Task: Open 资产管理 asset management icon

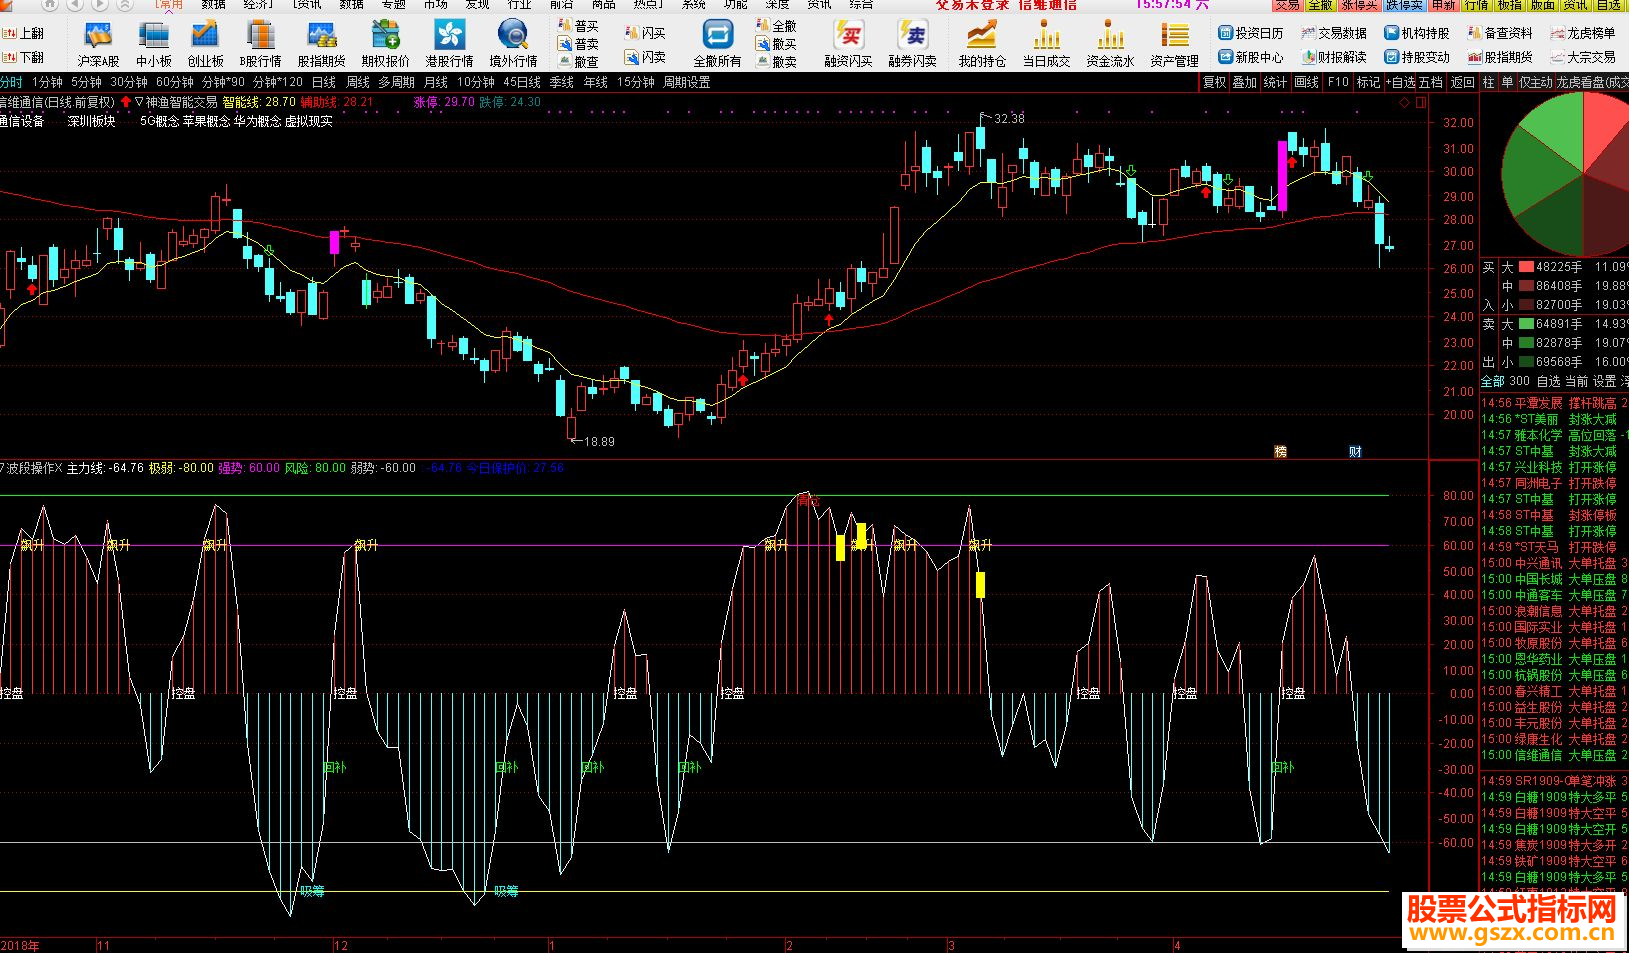Action: pos(1174,45)
